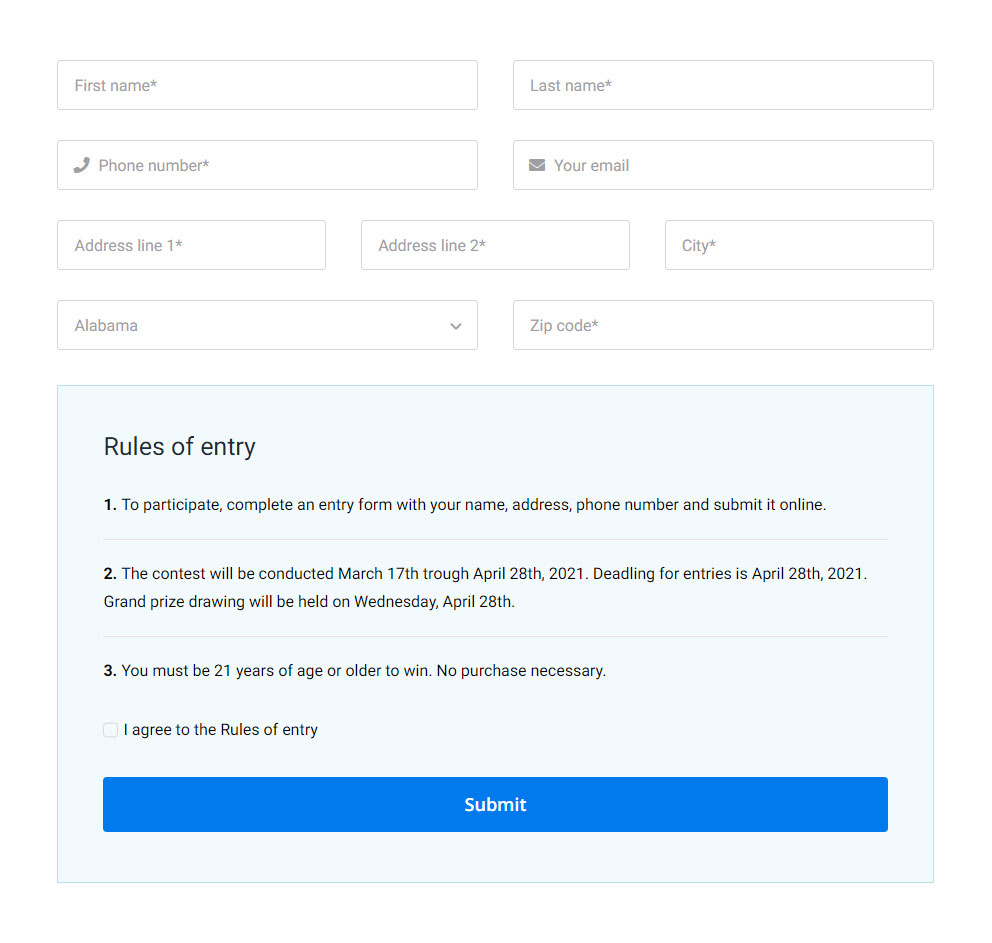This screenshot has height=943, width=992.
Task: Click into the Zip code field
Action: pos(723,325)
